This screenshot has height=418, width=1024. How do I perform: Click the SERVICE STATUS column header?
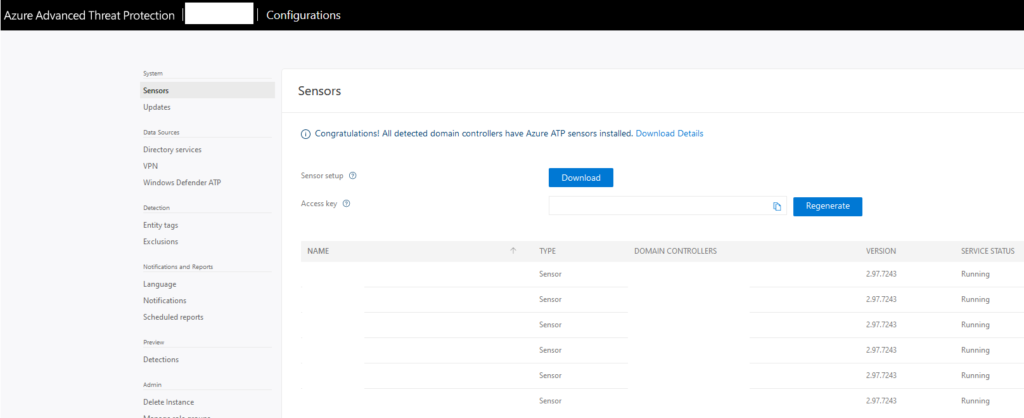pos(987,251)
